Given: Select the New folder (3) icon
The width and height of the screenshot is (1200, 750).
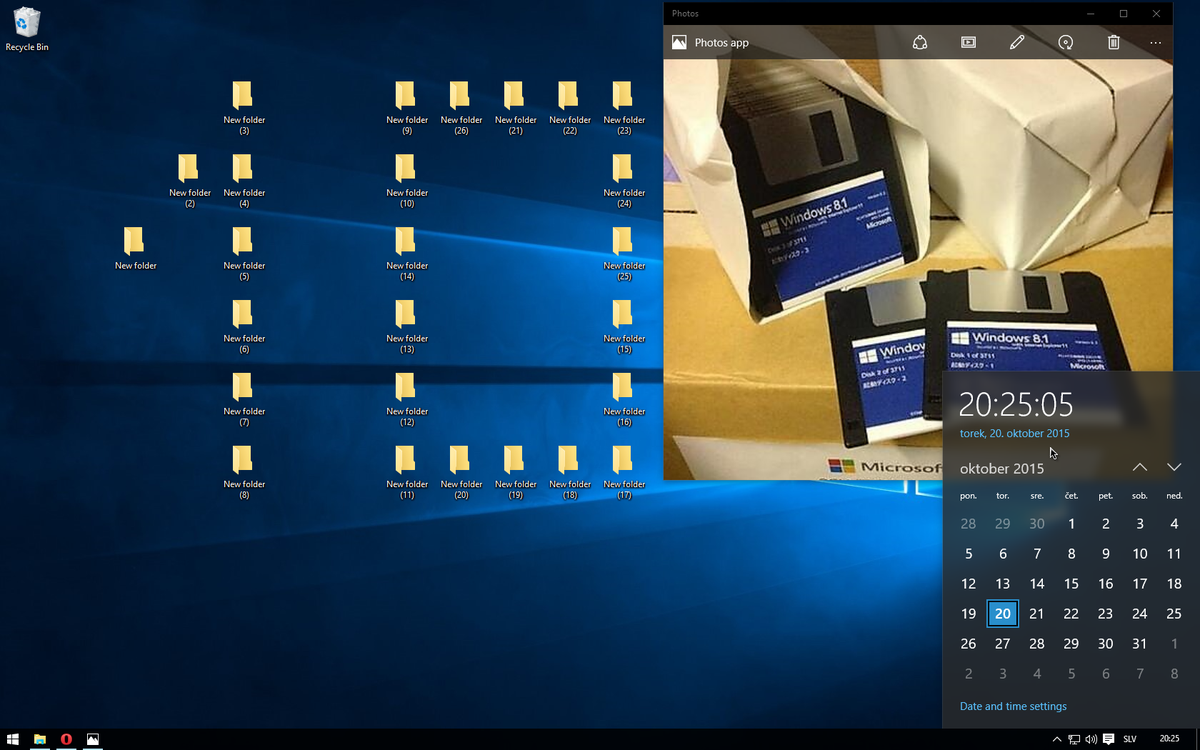Looking at the screenshot, I should point(243,108).
